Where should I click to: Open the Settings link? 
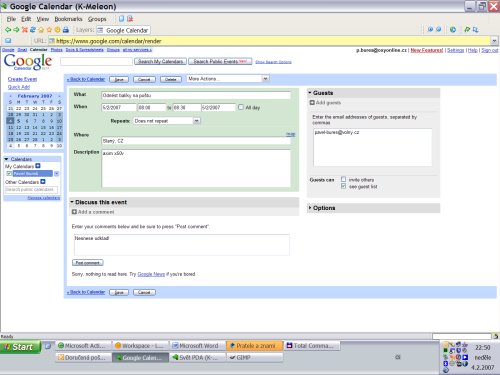tap(456, 50)
